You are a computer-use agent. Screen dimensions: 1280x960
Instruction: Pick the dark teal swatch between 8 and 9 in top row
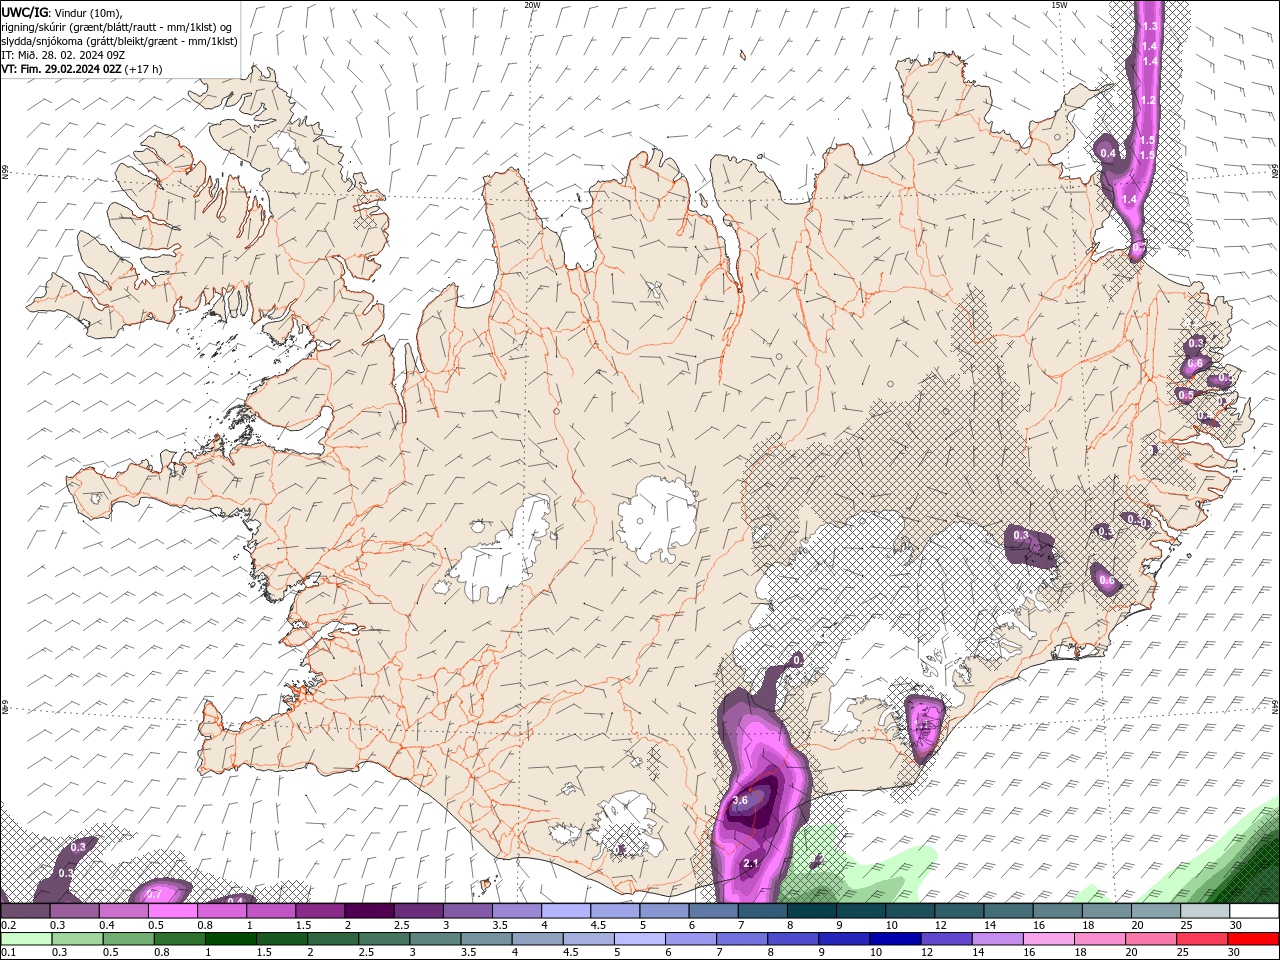pos(811,911)
